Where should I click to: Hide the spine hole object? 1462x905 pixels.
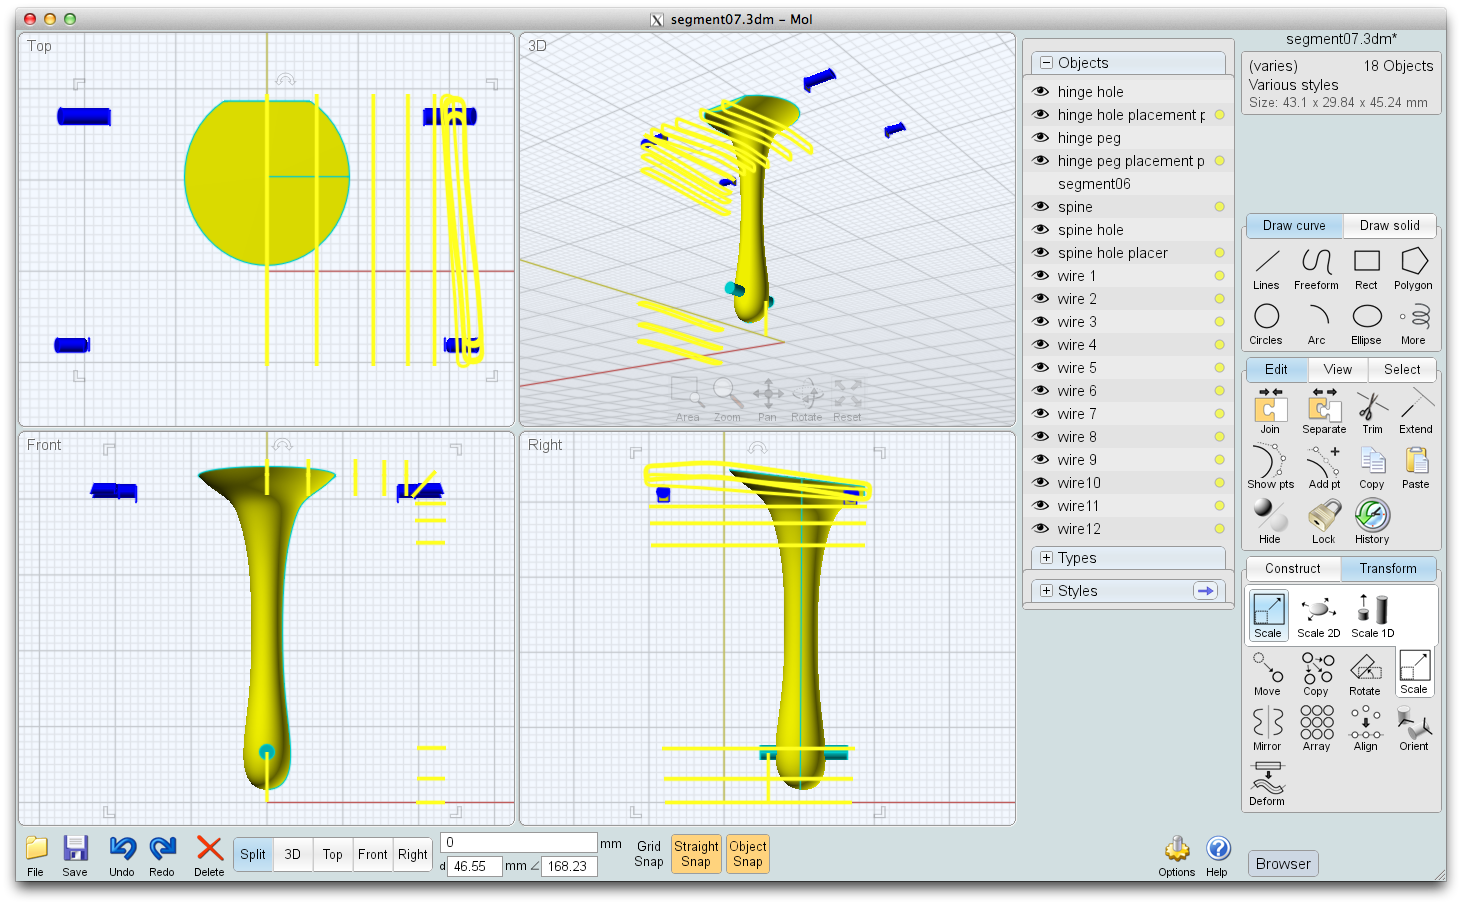(x=1041, y=229)
